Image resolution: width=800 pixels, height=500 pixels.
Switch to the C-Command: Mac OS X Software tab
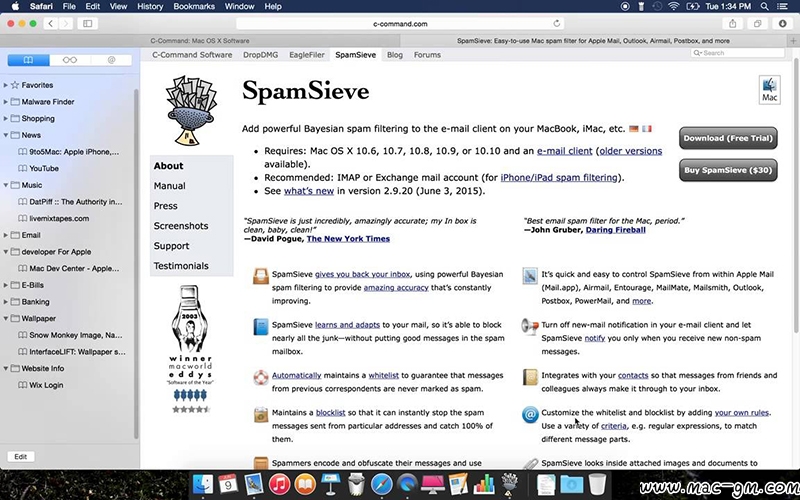click(200, 41)
